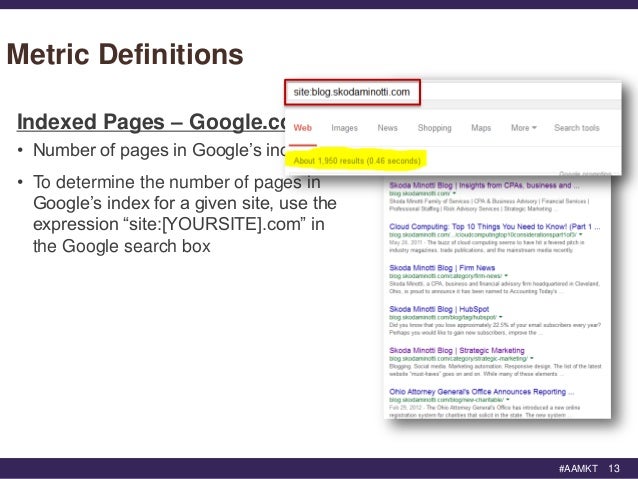
Task: Click the #AAMKT hashtag in footer
Action: coord(578,468)
